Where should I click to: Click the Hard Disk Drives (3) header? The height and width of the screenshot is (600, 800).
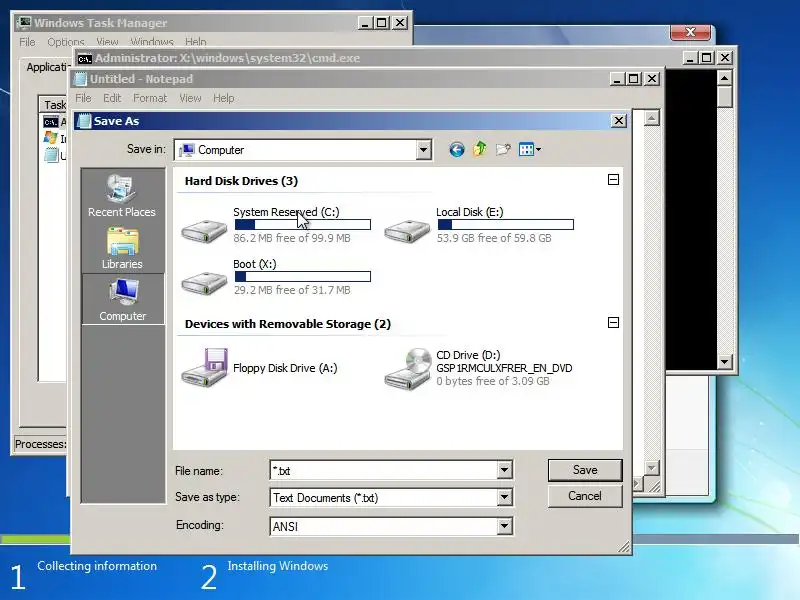[x=241, y=181]
